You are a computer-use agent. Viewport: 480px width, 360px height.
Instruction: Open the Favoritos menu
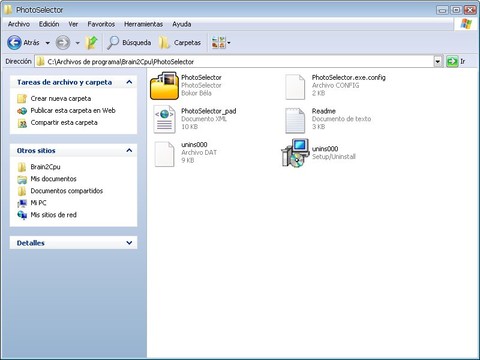101,24
